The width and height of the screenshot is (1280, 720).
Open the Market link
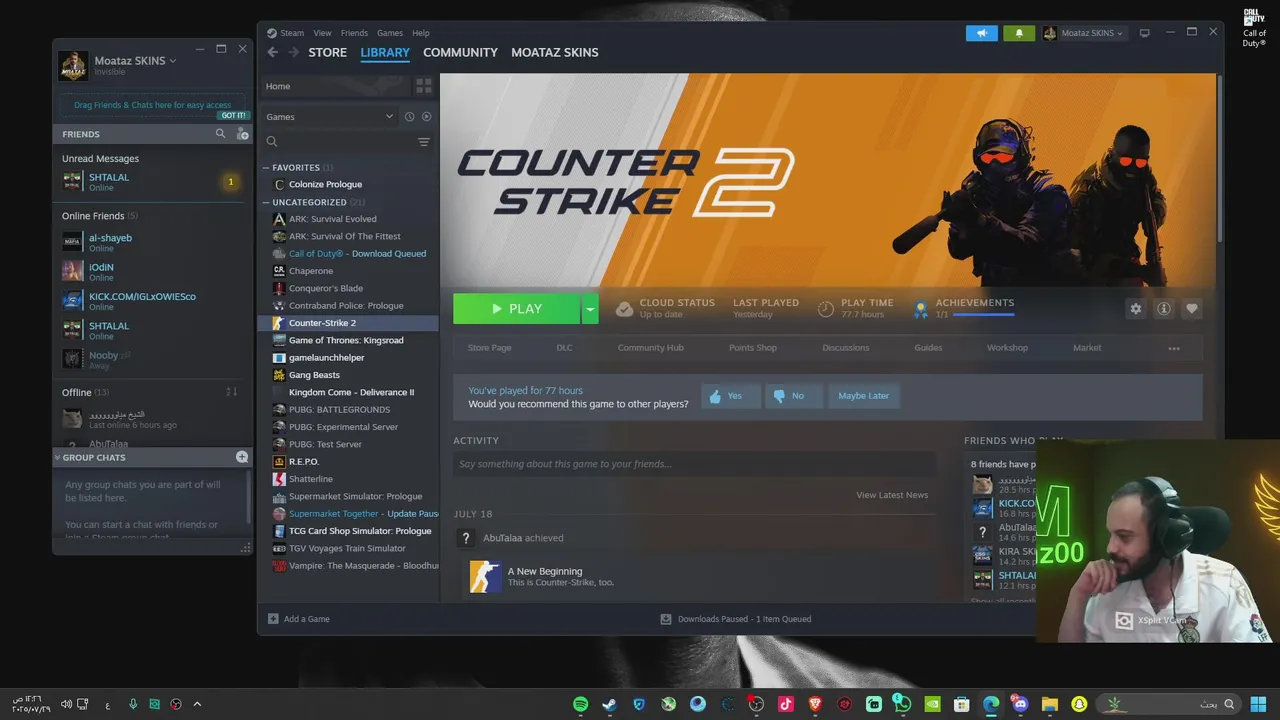tap(1087, 348)
